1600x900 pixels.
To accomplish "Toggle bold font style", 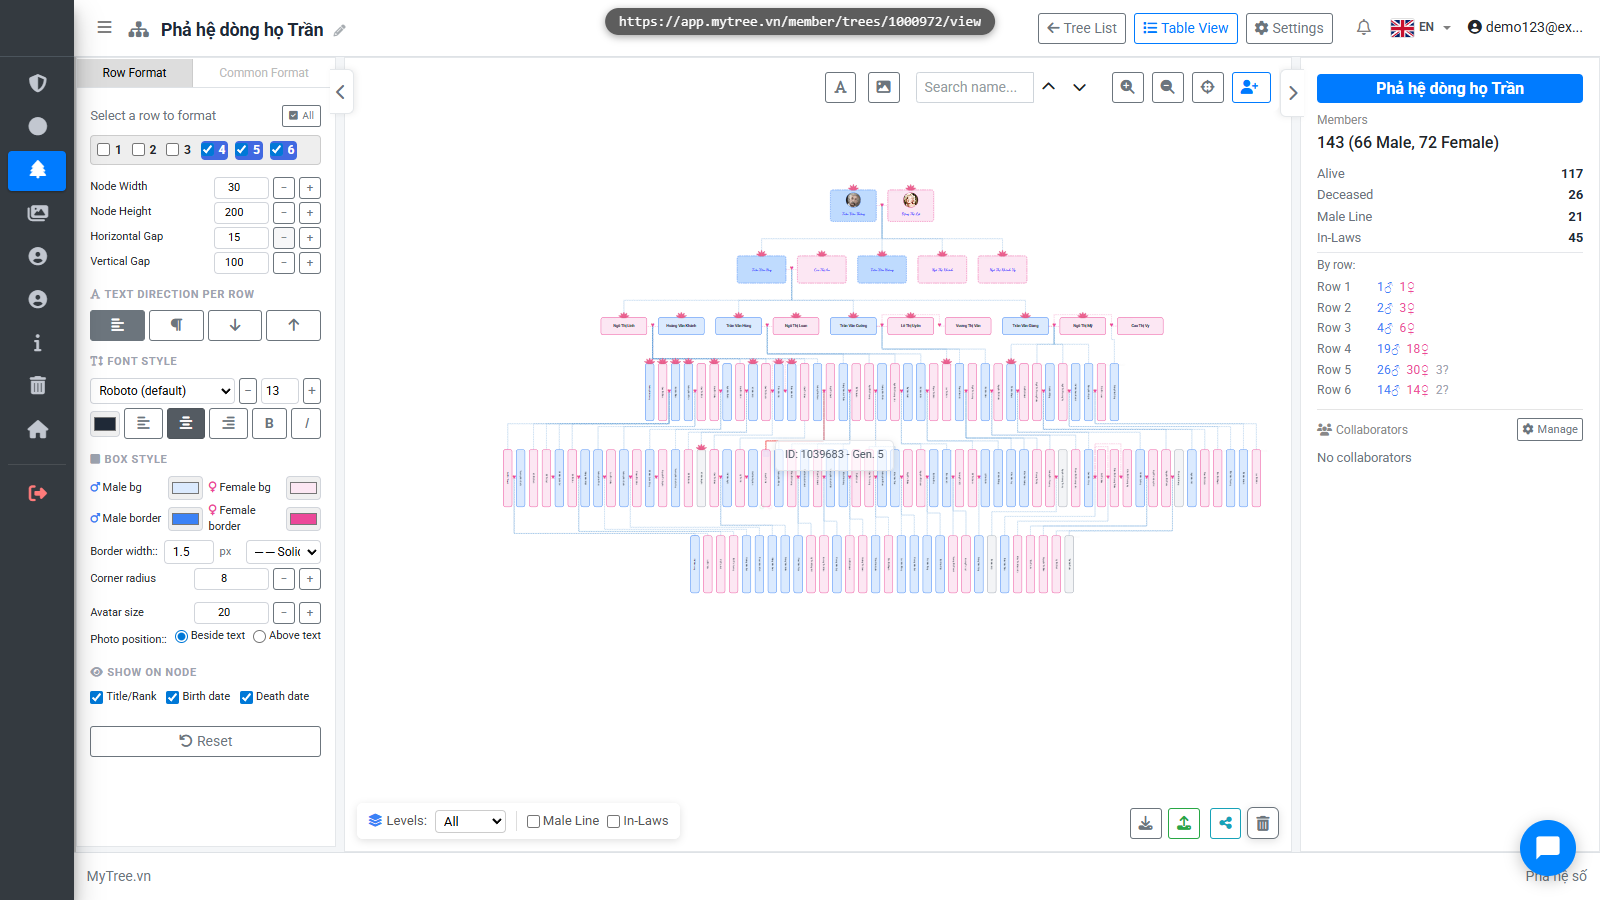I will coord(269,424).
